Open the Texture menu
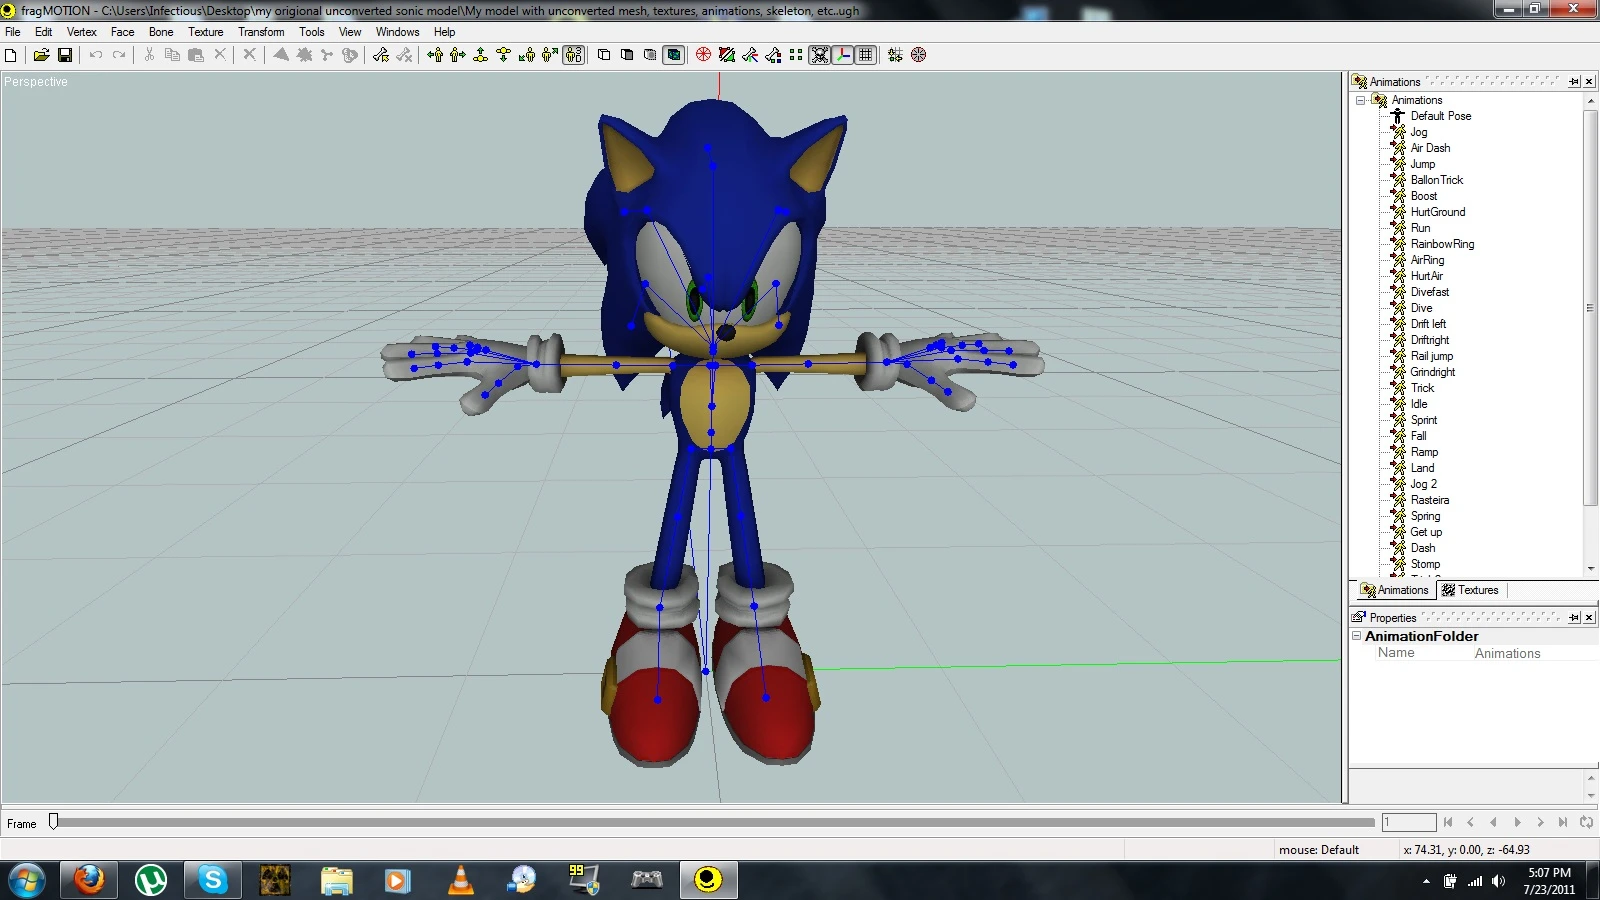The image size is (1600, 900). 206,32
